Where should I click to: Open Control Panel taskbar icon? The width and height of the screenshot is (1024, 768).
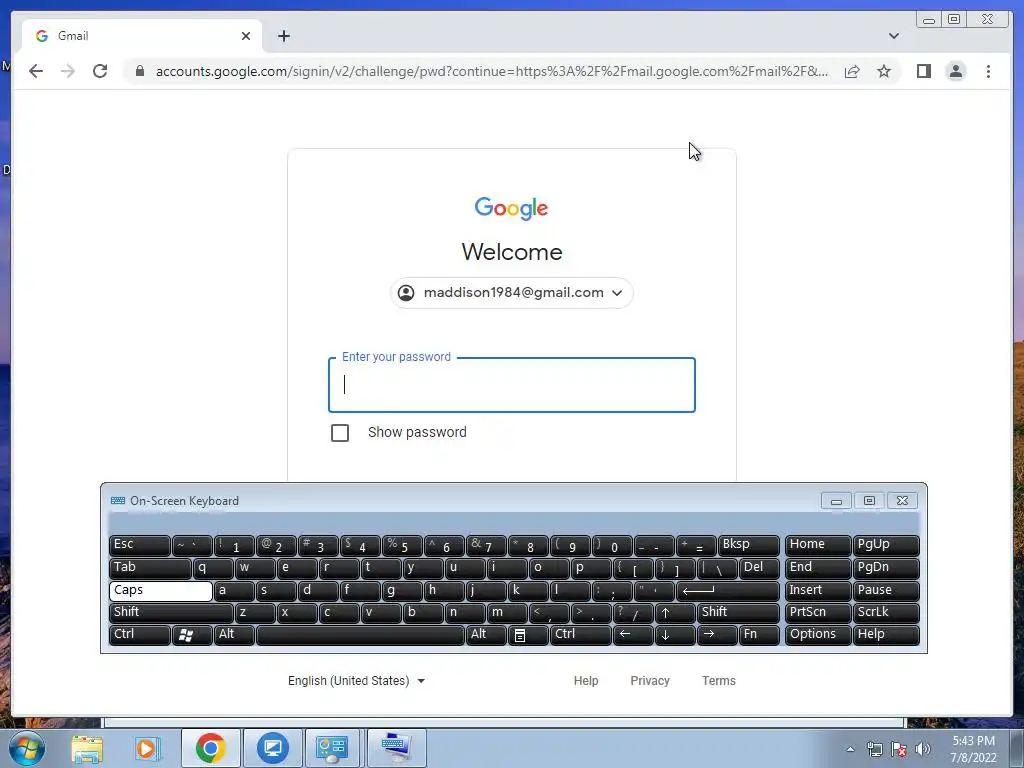click(x=332, y=748)
